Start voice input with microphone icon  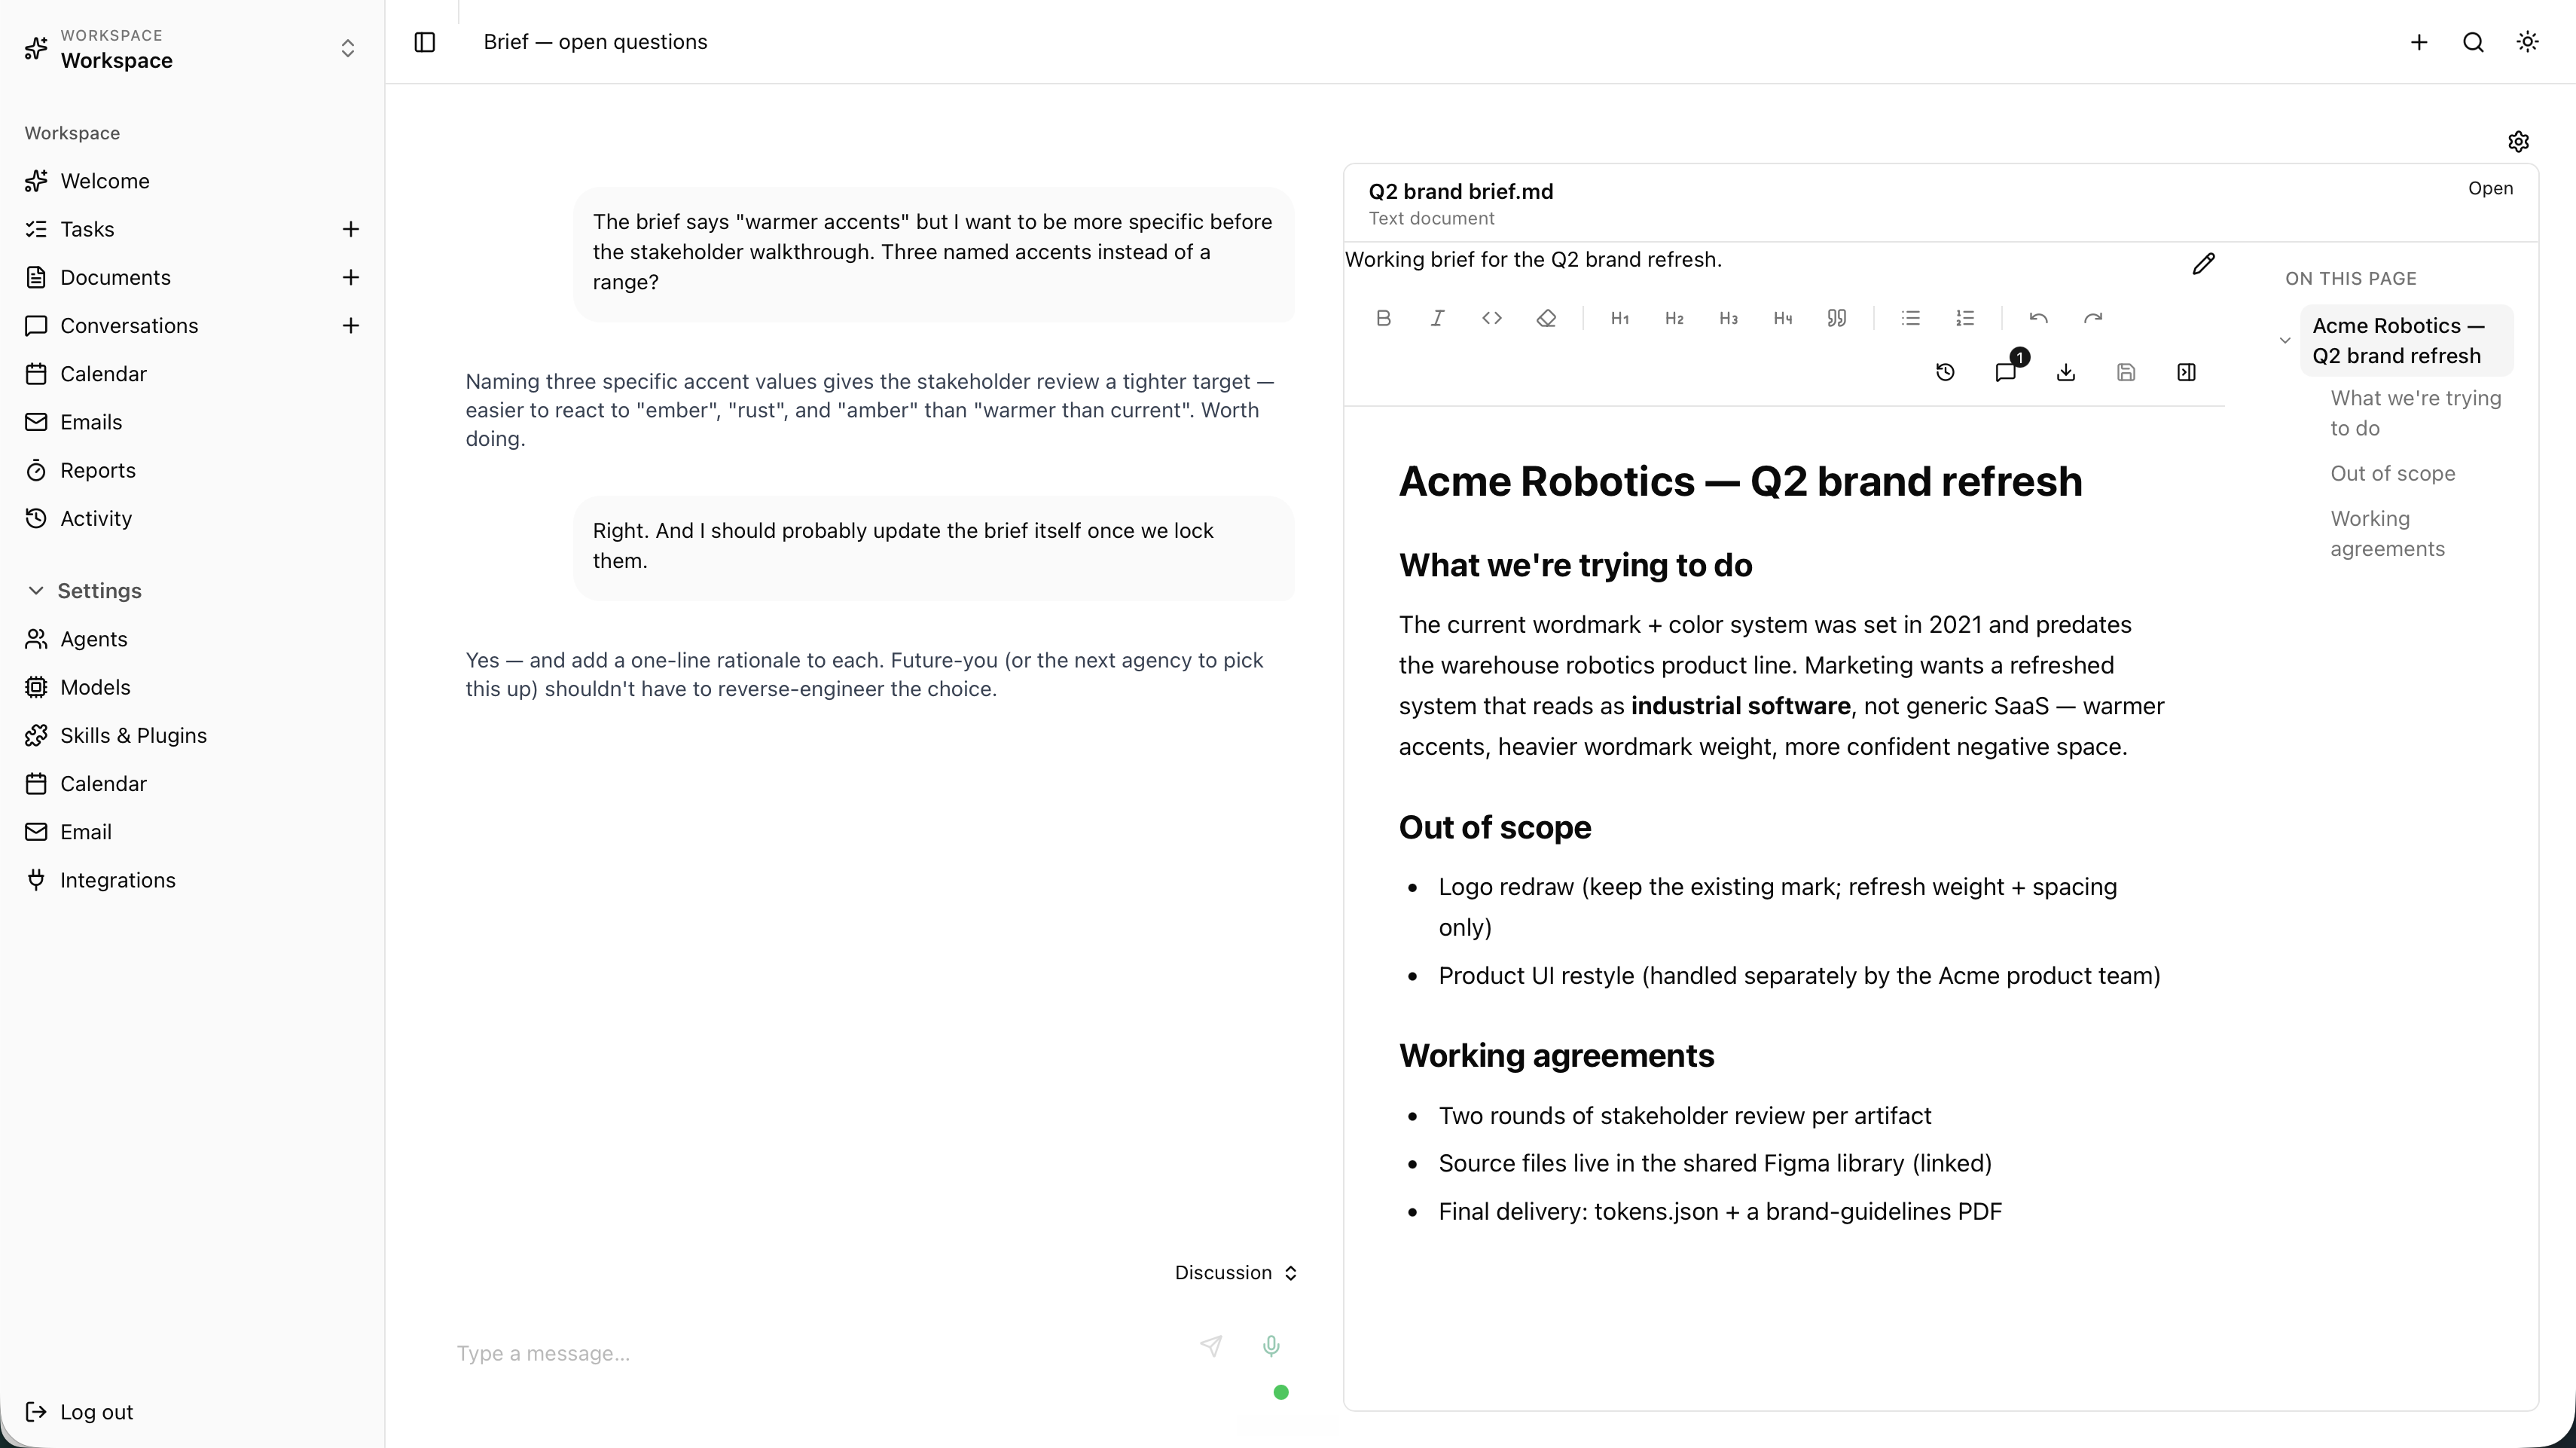pos(1271,1346)
